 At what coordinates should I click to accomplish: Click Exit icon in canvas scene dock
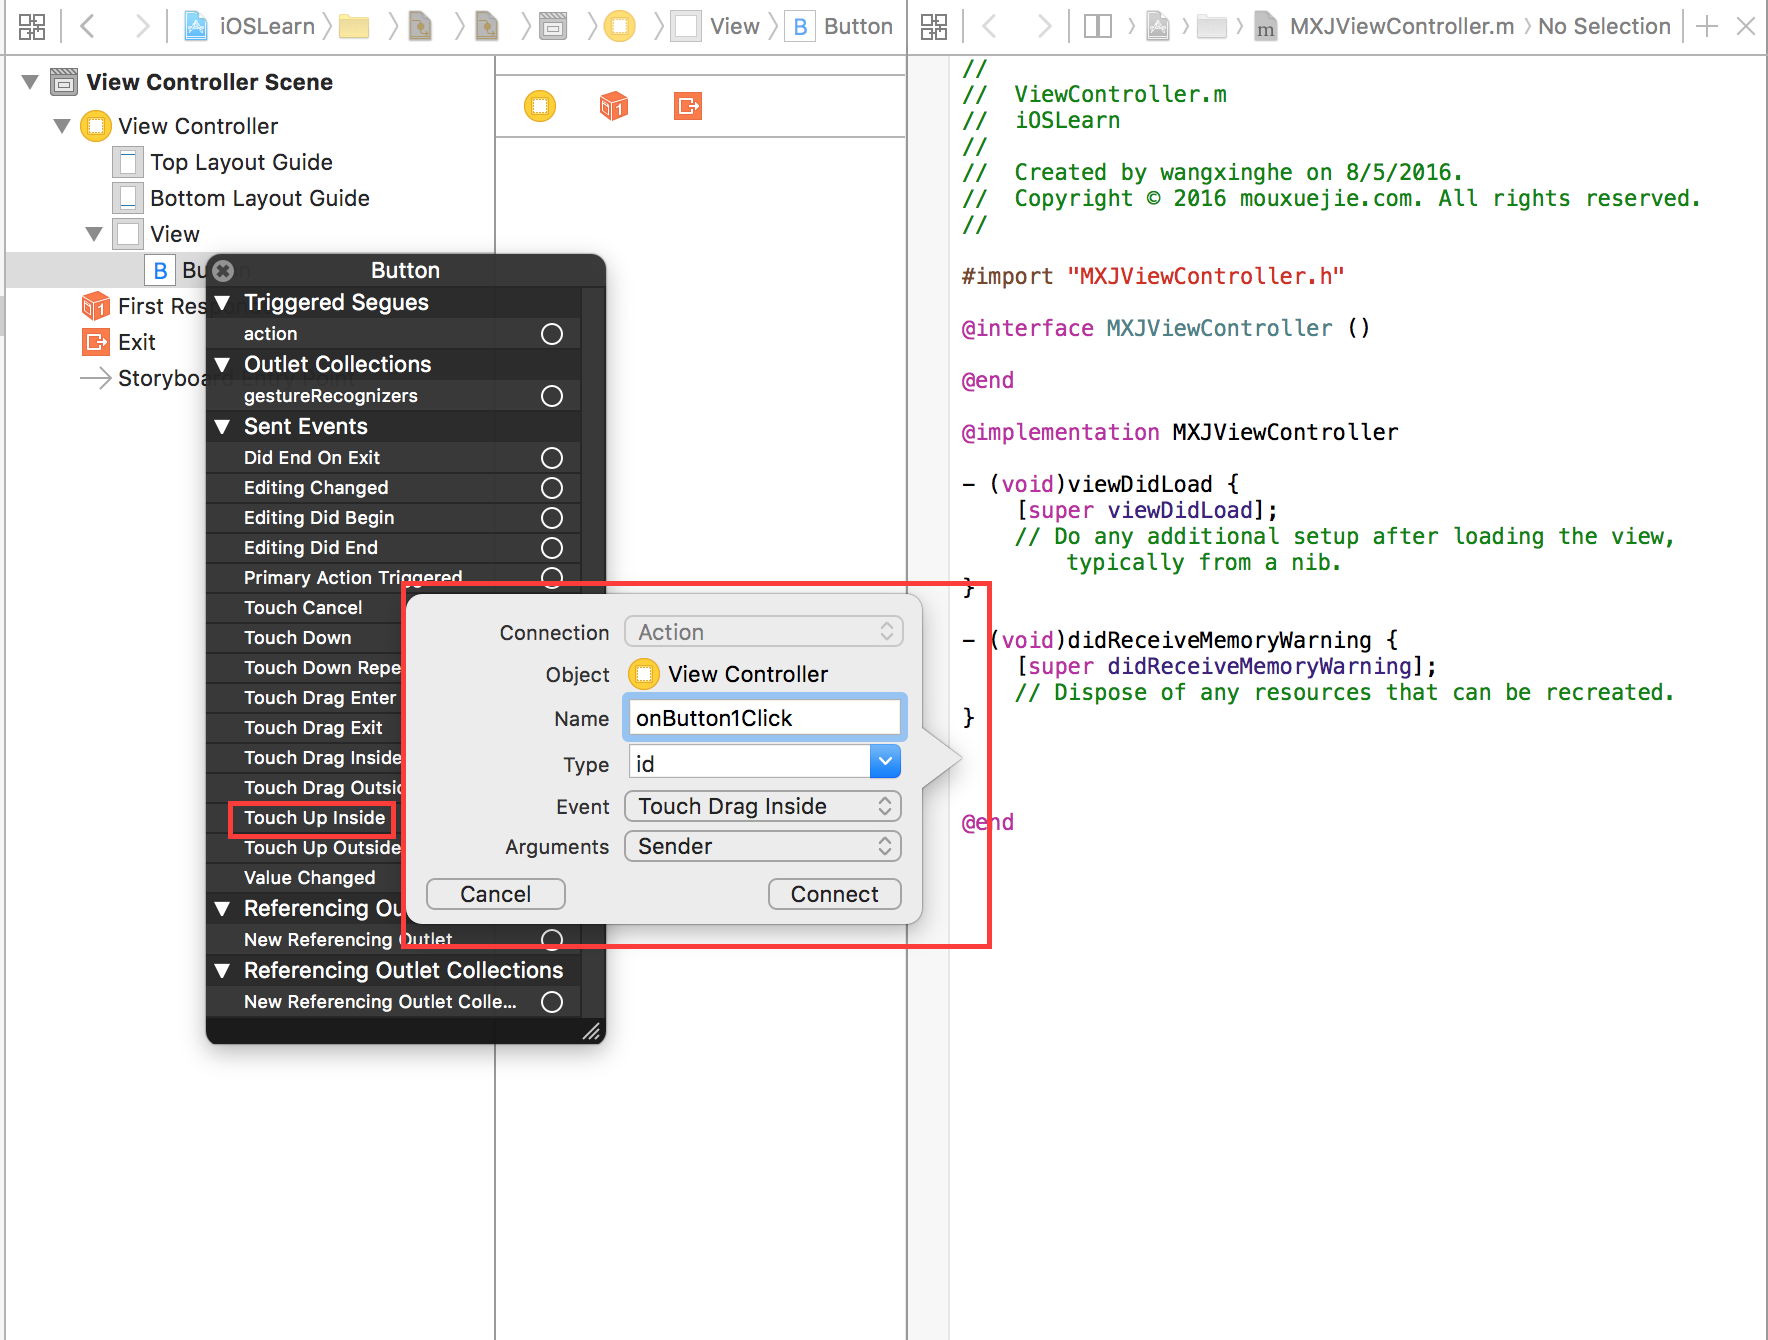(x=688, y=105)
